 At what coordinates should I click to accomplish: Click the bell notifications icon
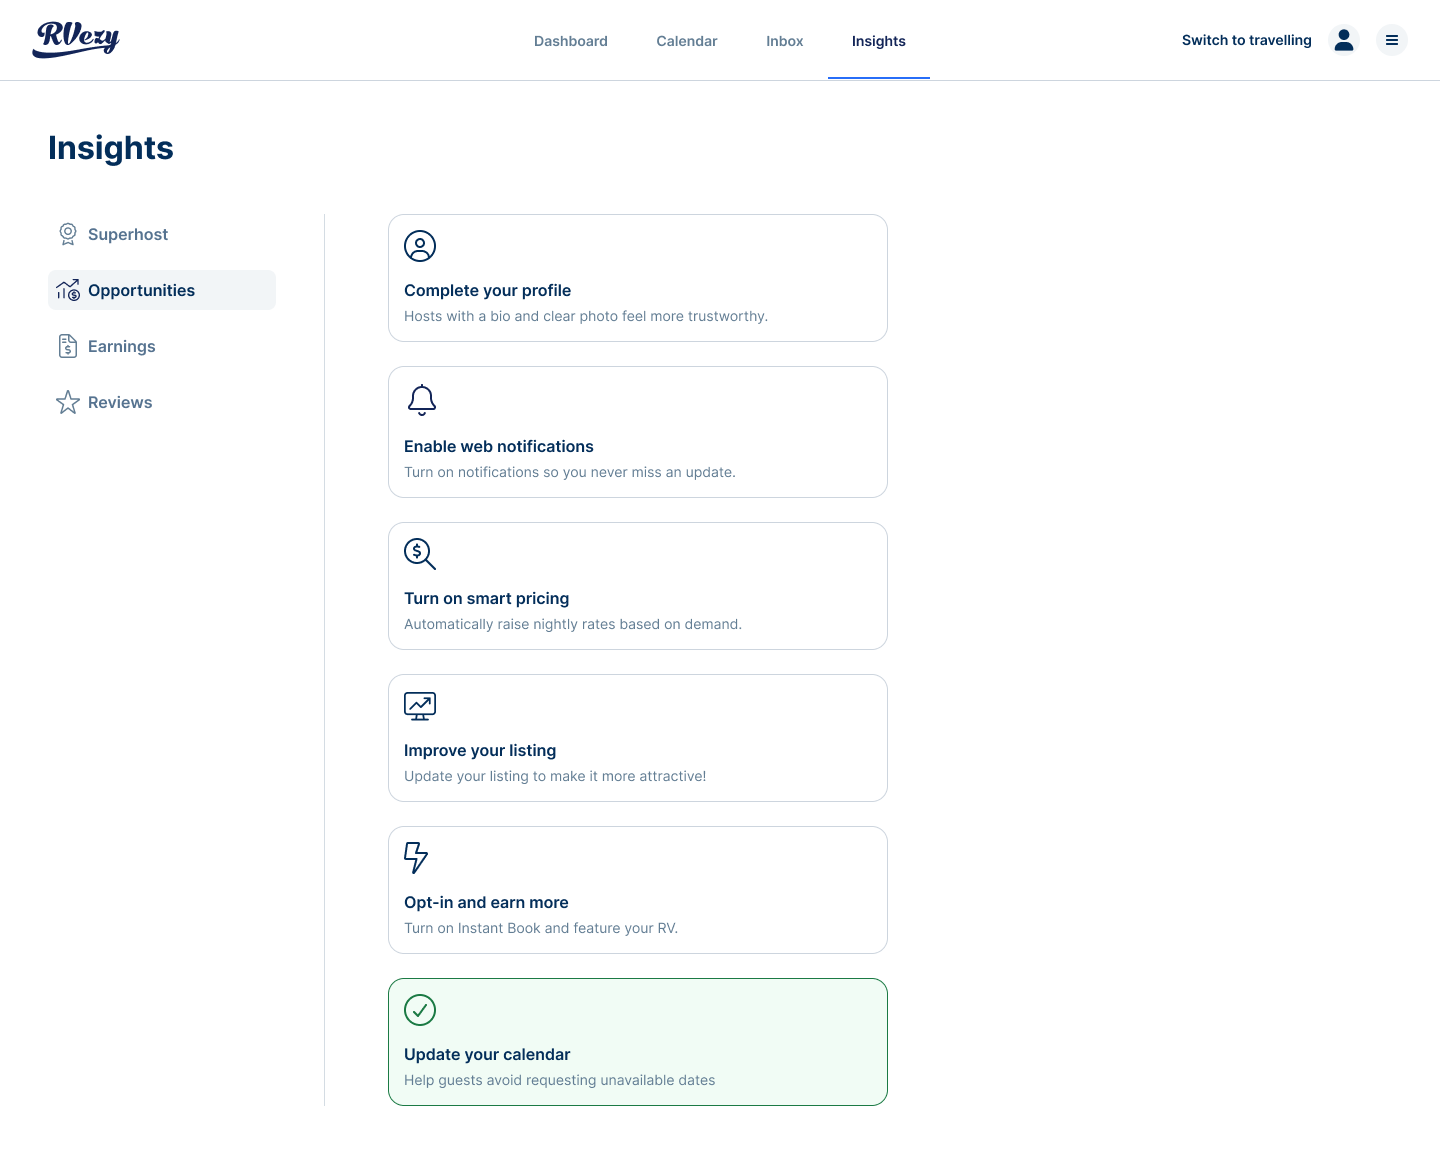[x=421, y=399]
